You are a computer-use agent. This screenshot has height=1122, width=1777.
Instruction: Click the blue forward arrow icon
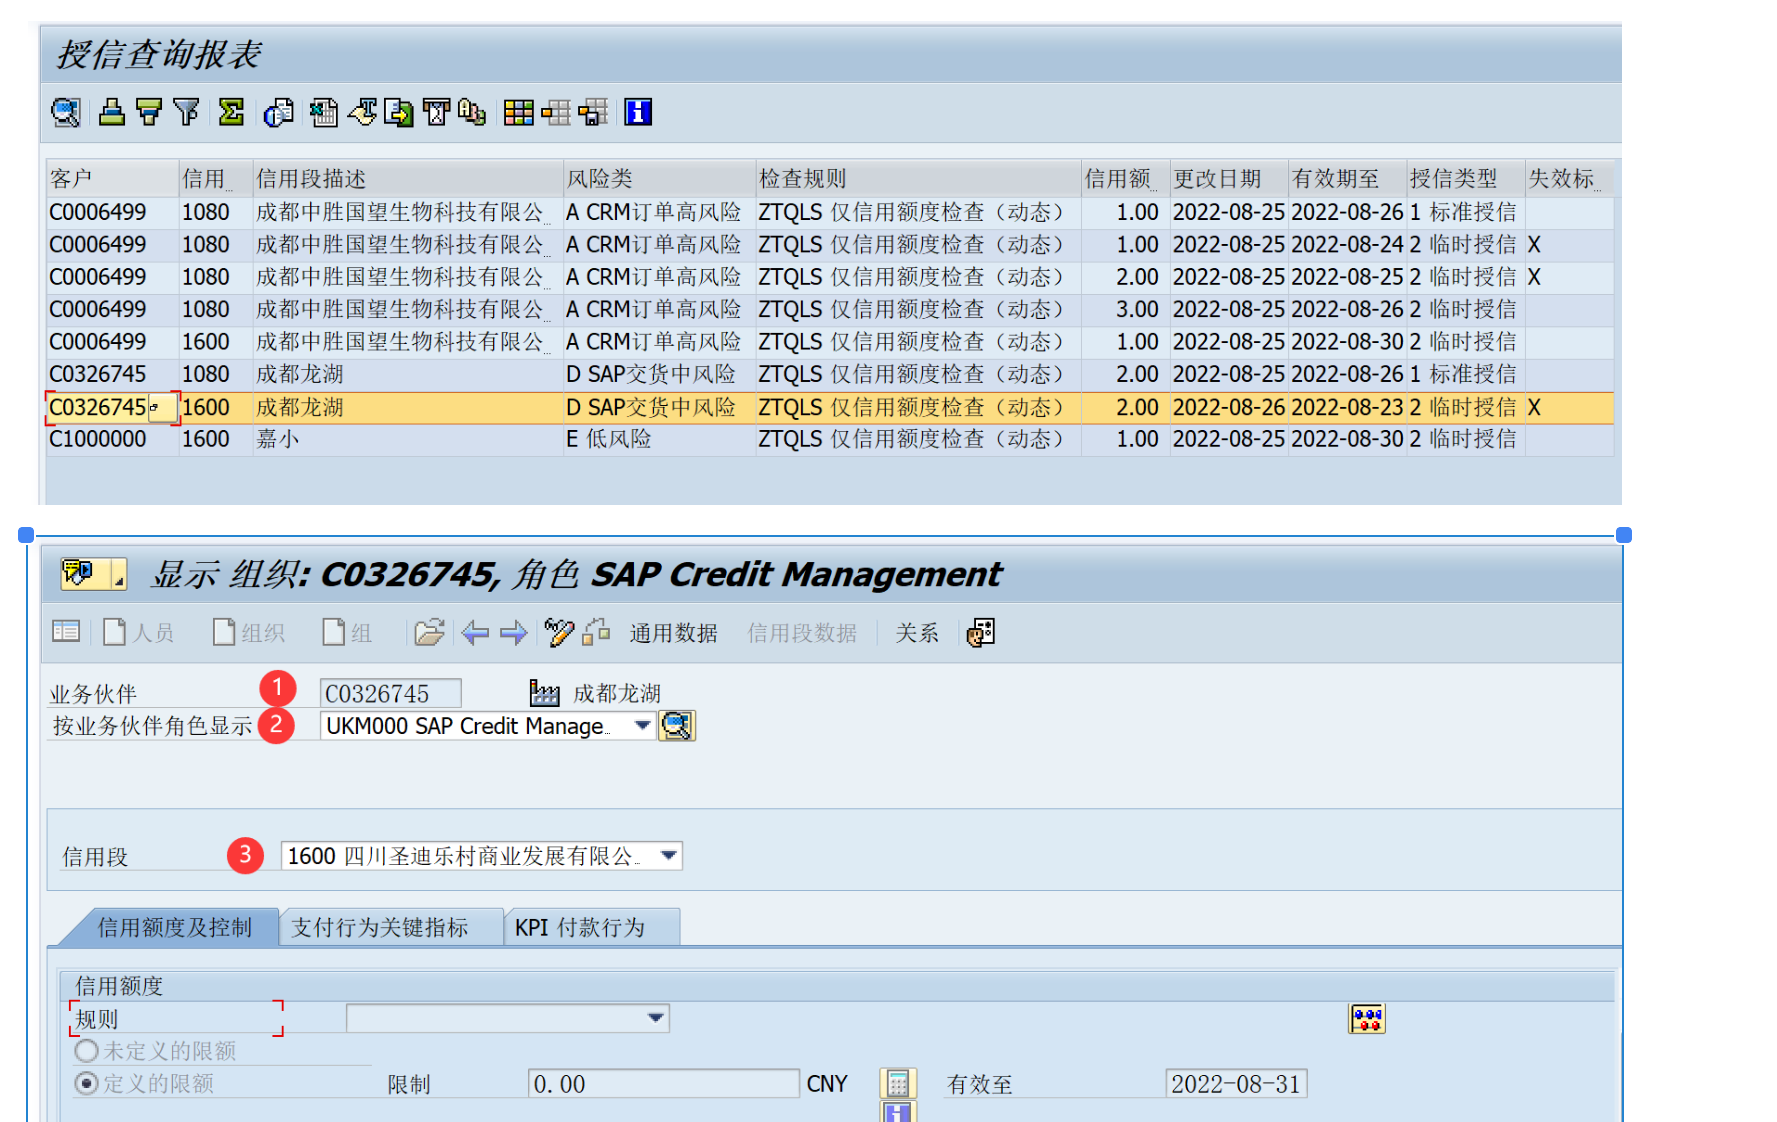click(x=513, y=632)
